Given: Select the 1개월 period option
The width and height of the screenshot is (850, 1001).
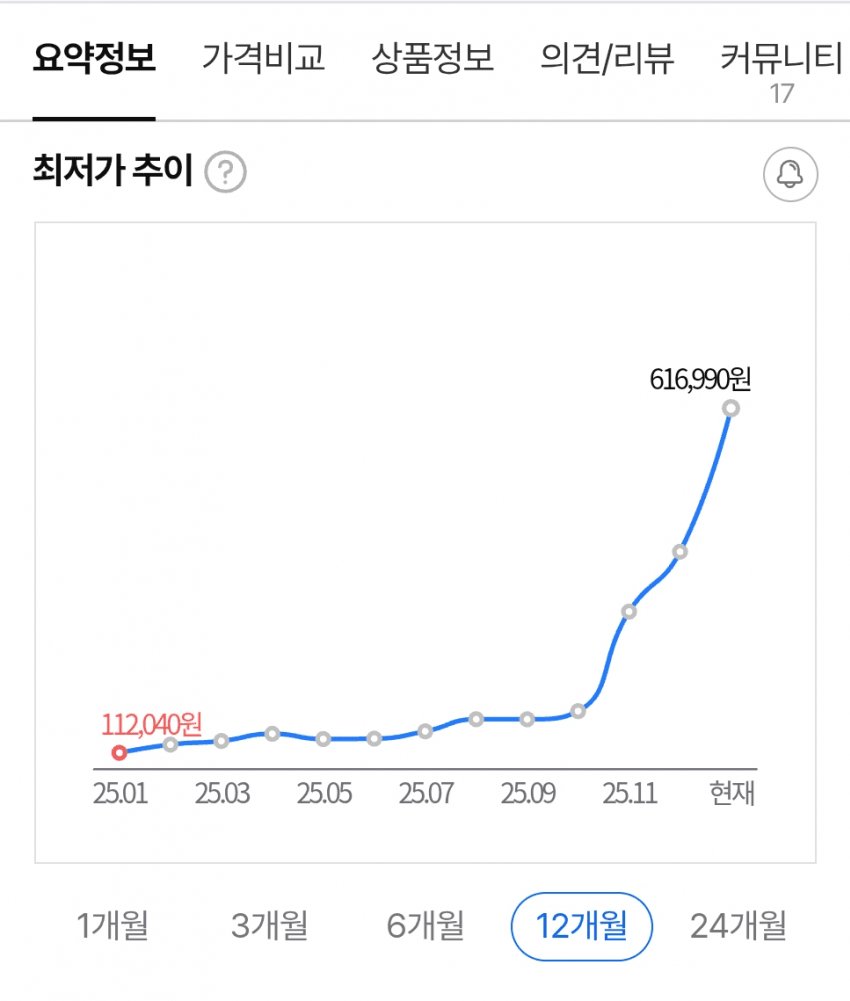Looking at the screenshot, I should point(112,926).
